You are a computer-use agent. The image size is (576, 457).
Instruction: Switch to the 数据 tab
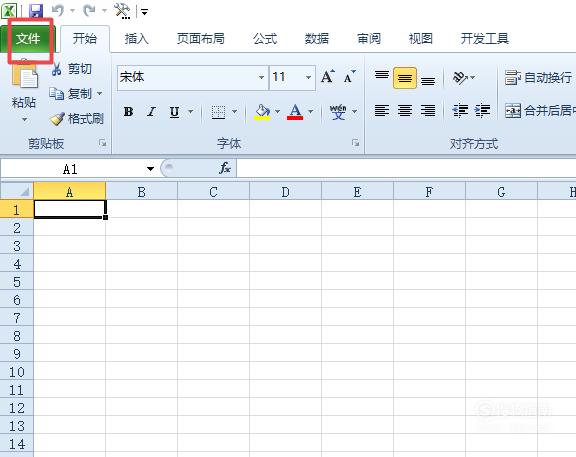pos(317,39)
